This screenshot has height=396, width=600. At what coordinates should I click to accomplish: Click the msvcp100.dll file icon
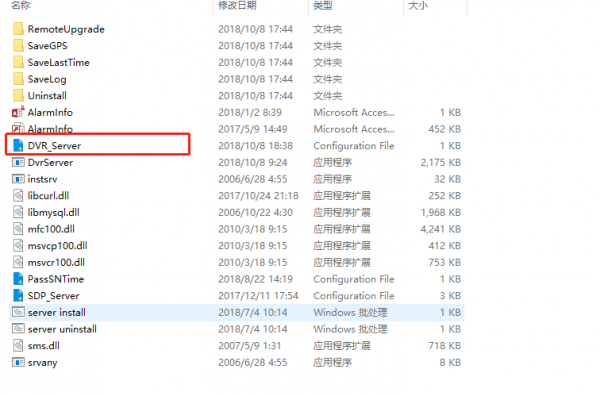[x=18, y=245]
